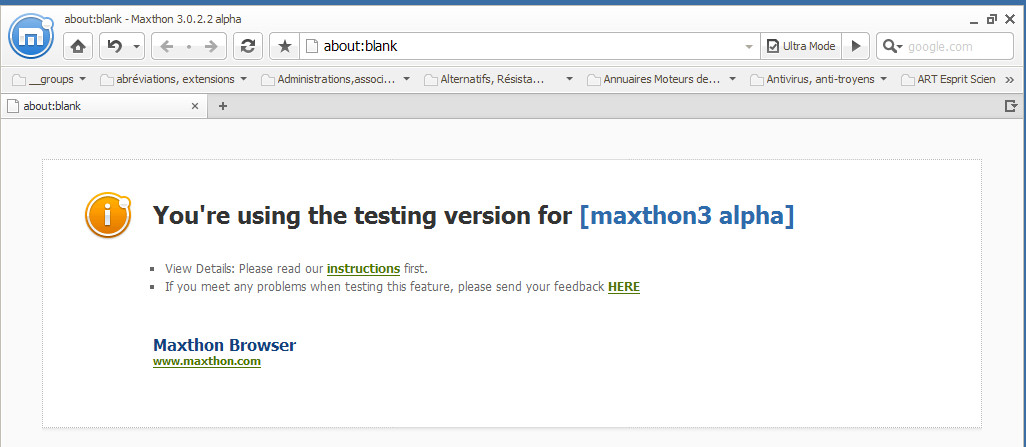Click the undo closed tab icon

[115, 46]
